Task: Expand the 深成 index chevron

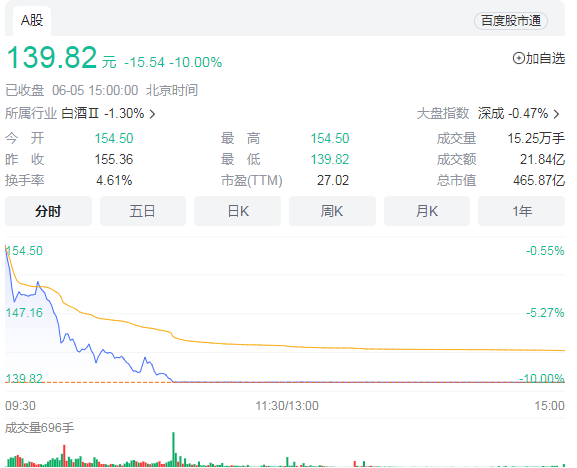Action: [556, 114]
